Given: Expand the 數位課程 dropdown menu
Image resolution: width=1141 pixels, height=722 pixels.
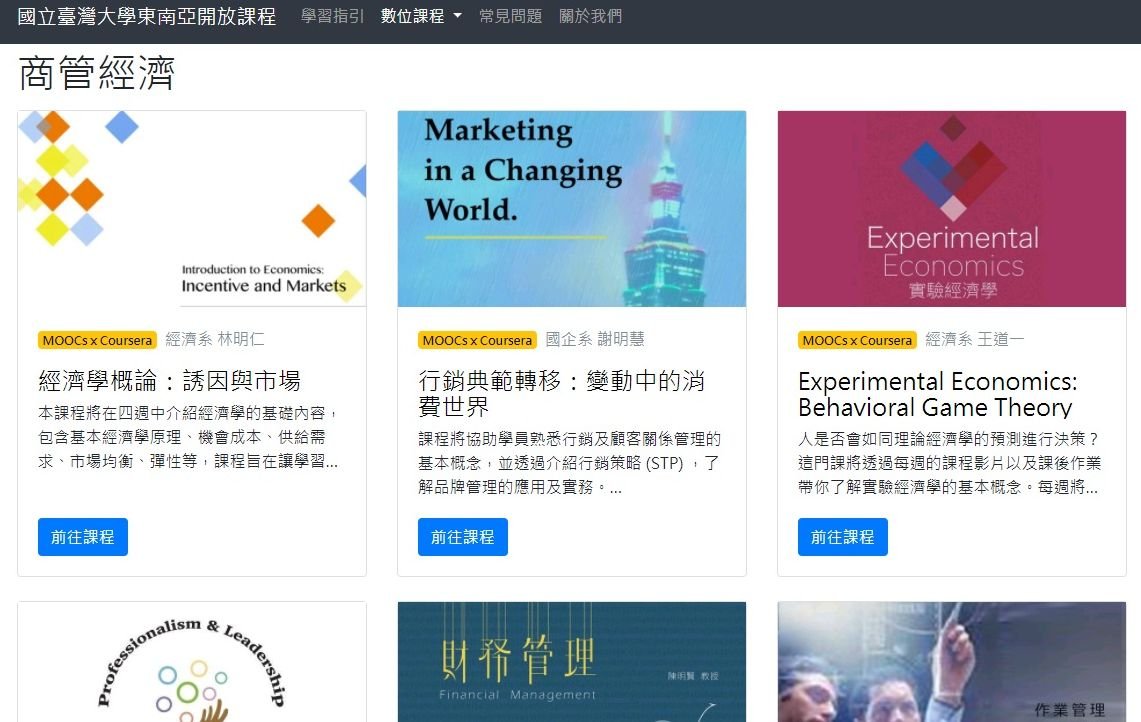Looking at the screenshot, I should [x=421, y=16].
